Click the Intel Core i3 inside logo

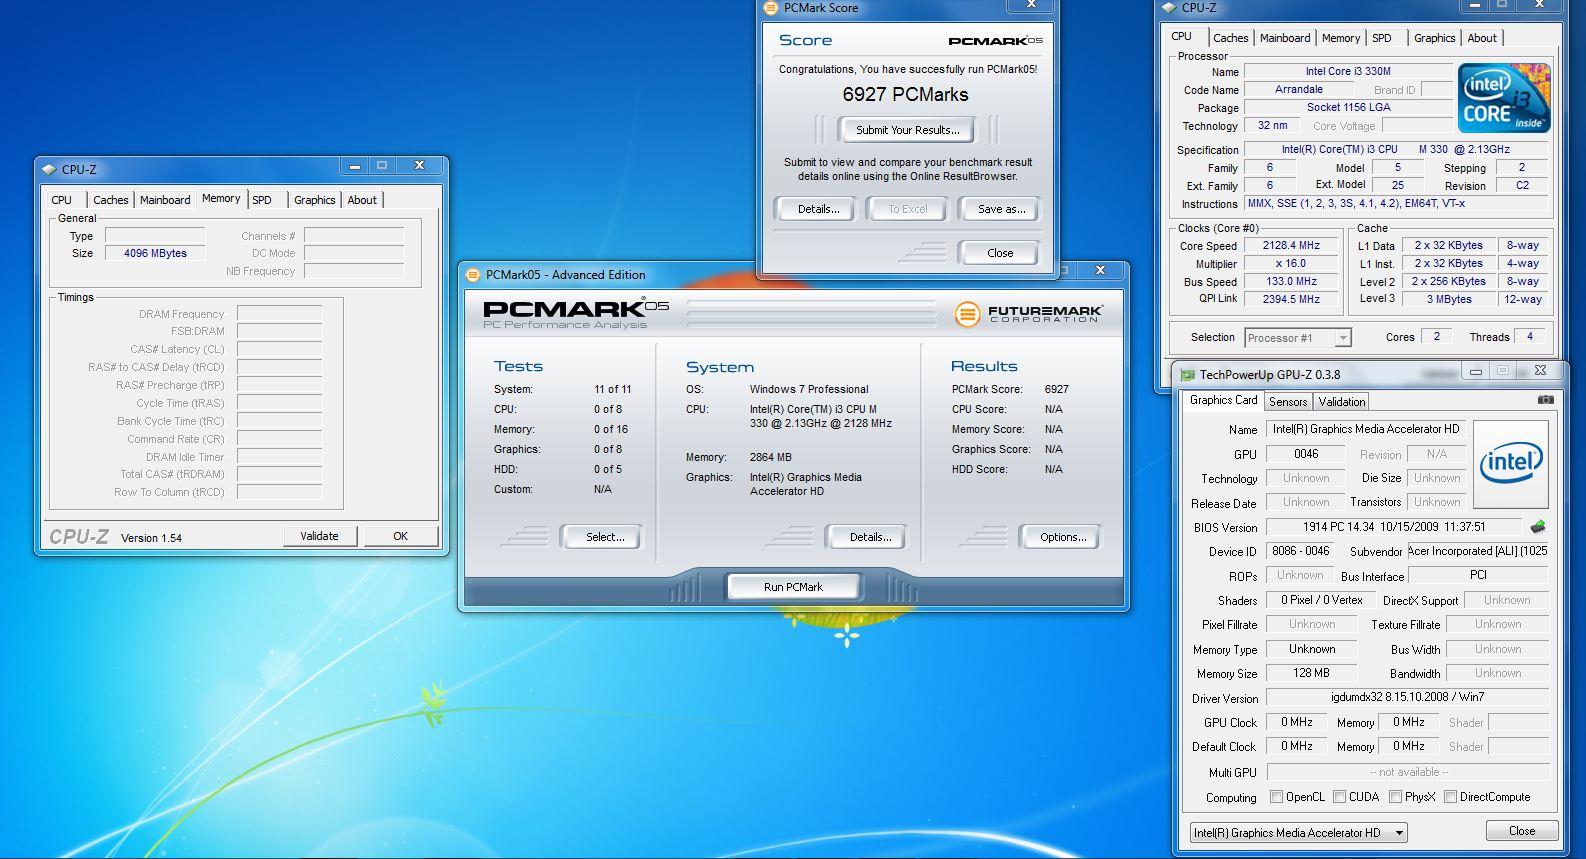pos(1504,98)
